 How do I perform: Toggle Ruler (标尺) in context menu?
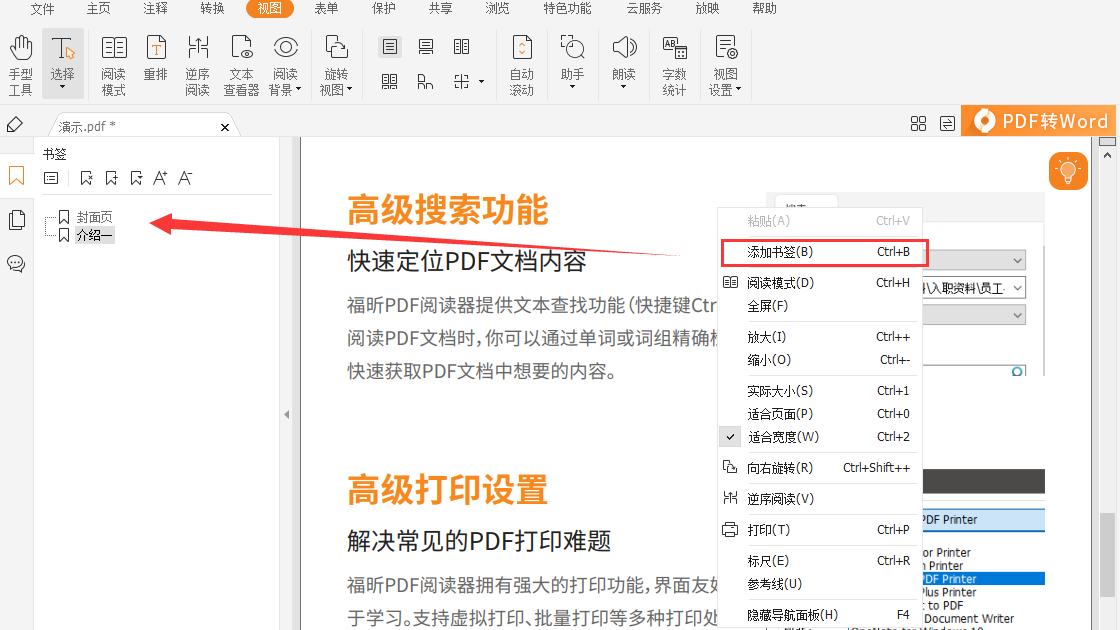point(768,561)
